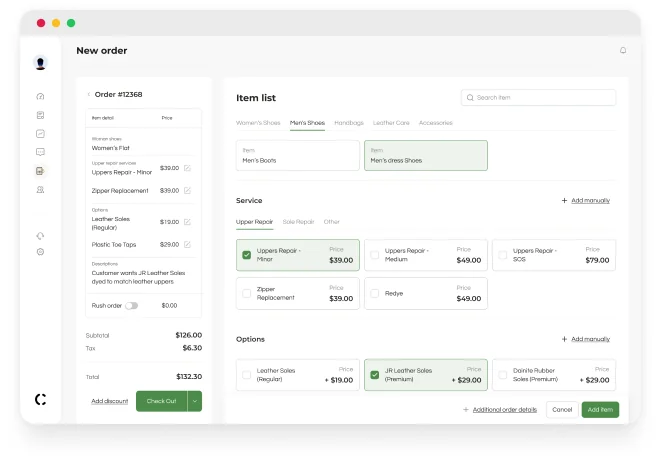Toggle the Rush order switch
Screen dimensions: 661x464
coord(132,306)
